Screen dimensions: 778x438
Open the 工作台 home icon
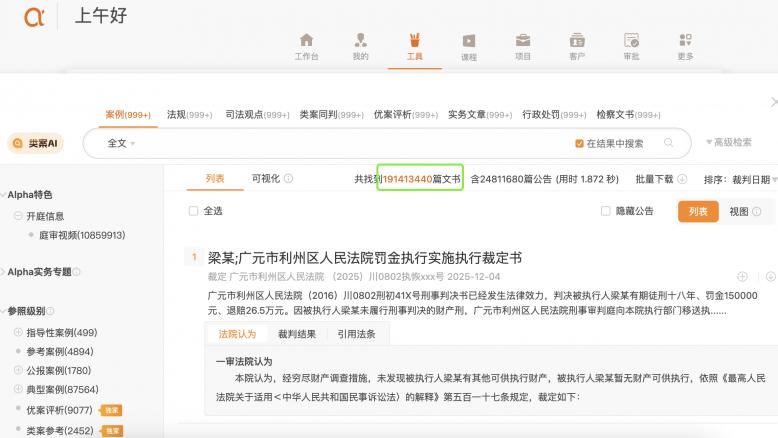pyautogui.click(x=307, y=40)
